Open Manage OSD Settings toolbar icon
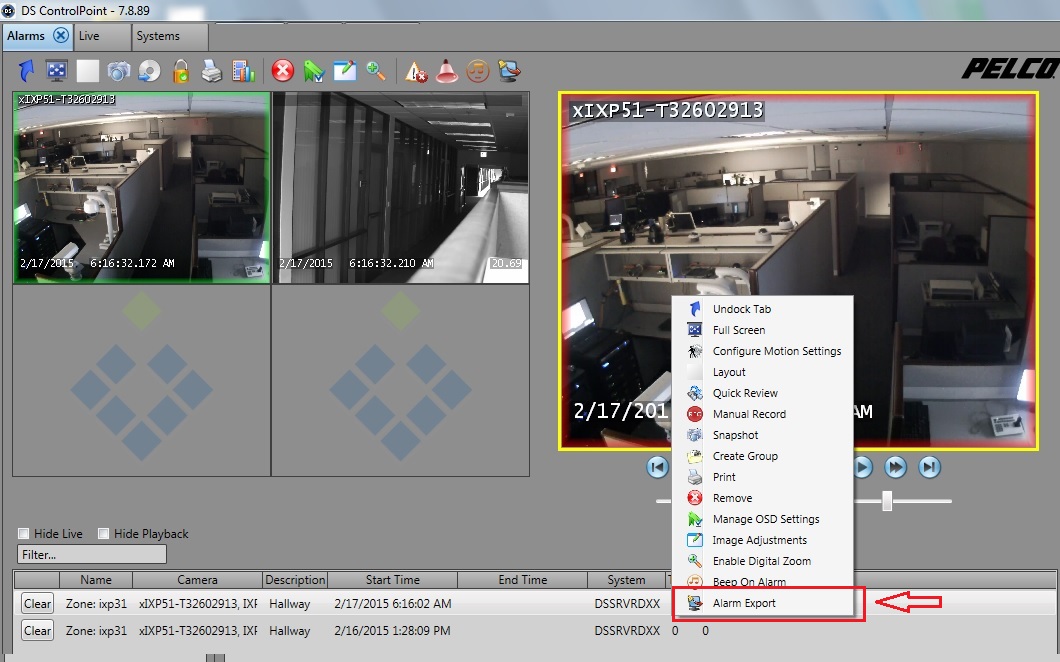This screenshot has width=1060, height=662. 314,70
